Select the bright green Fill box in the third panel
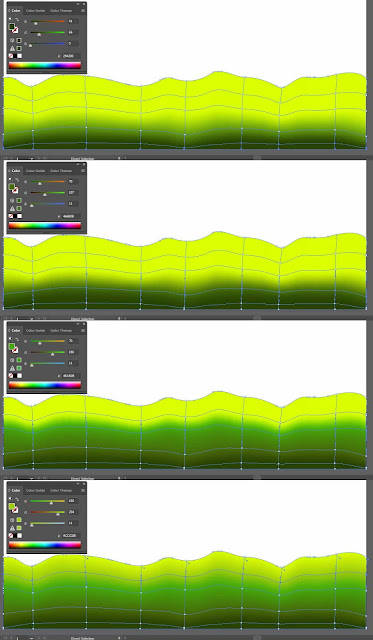This screenshot has height=640, width=373. coord(12,346)
